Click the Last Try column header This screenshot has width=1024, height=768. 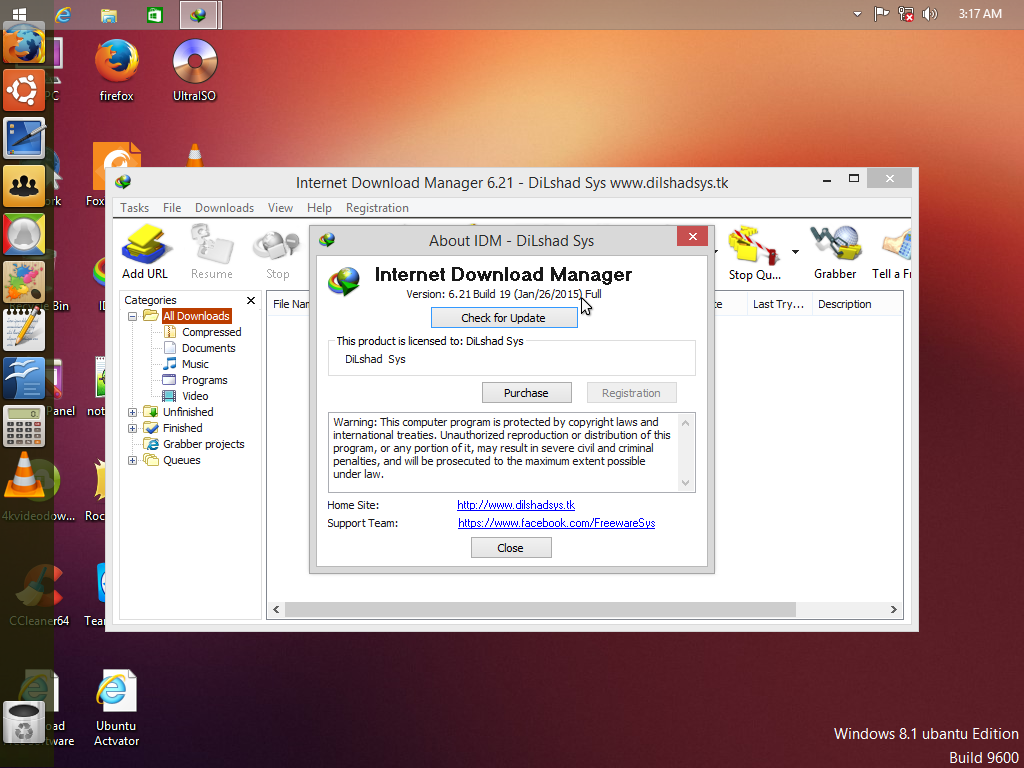click(778, 304)
